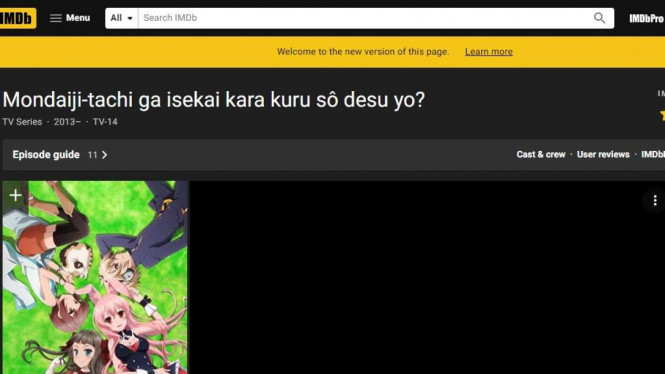Open IMDbPro link in header
This screenshot has width=665, height=374.
point(646,18)
